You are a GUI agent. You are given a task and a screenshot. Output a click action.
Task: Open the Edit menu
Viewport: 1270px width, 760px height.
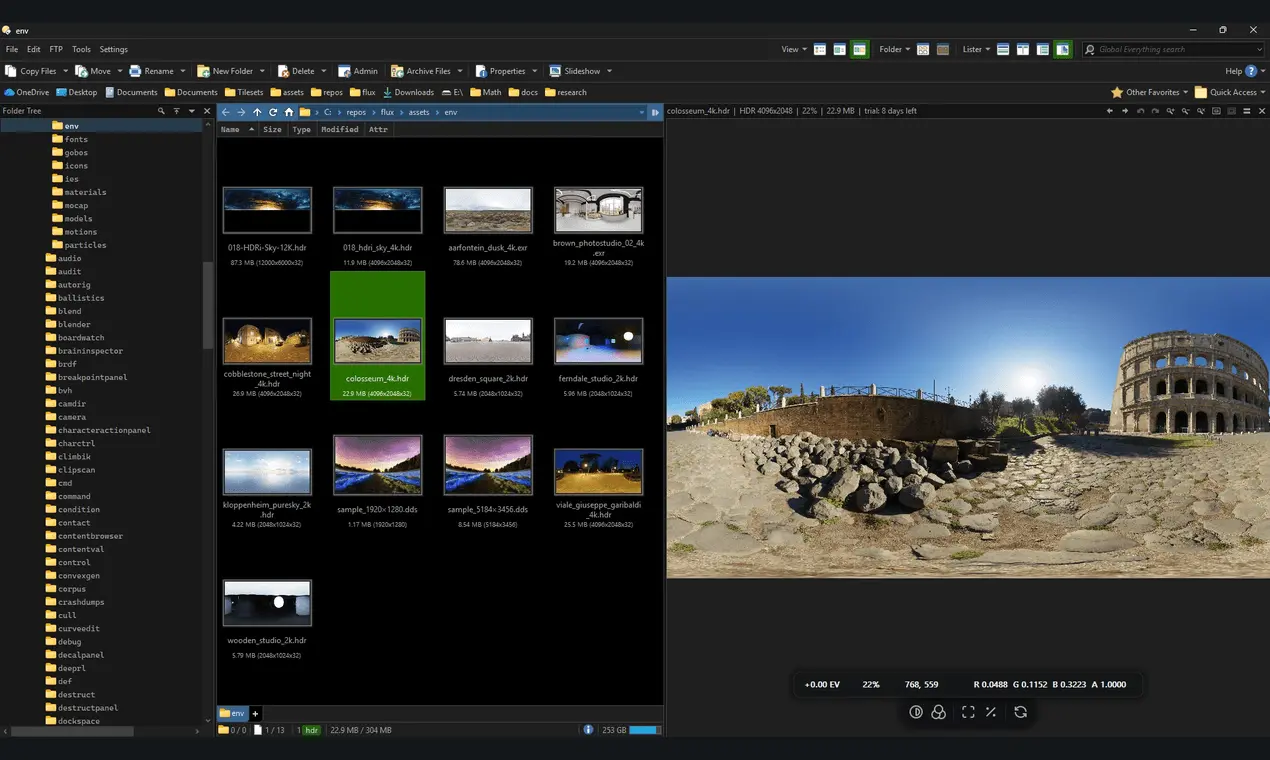click(34, 49)
